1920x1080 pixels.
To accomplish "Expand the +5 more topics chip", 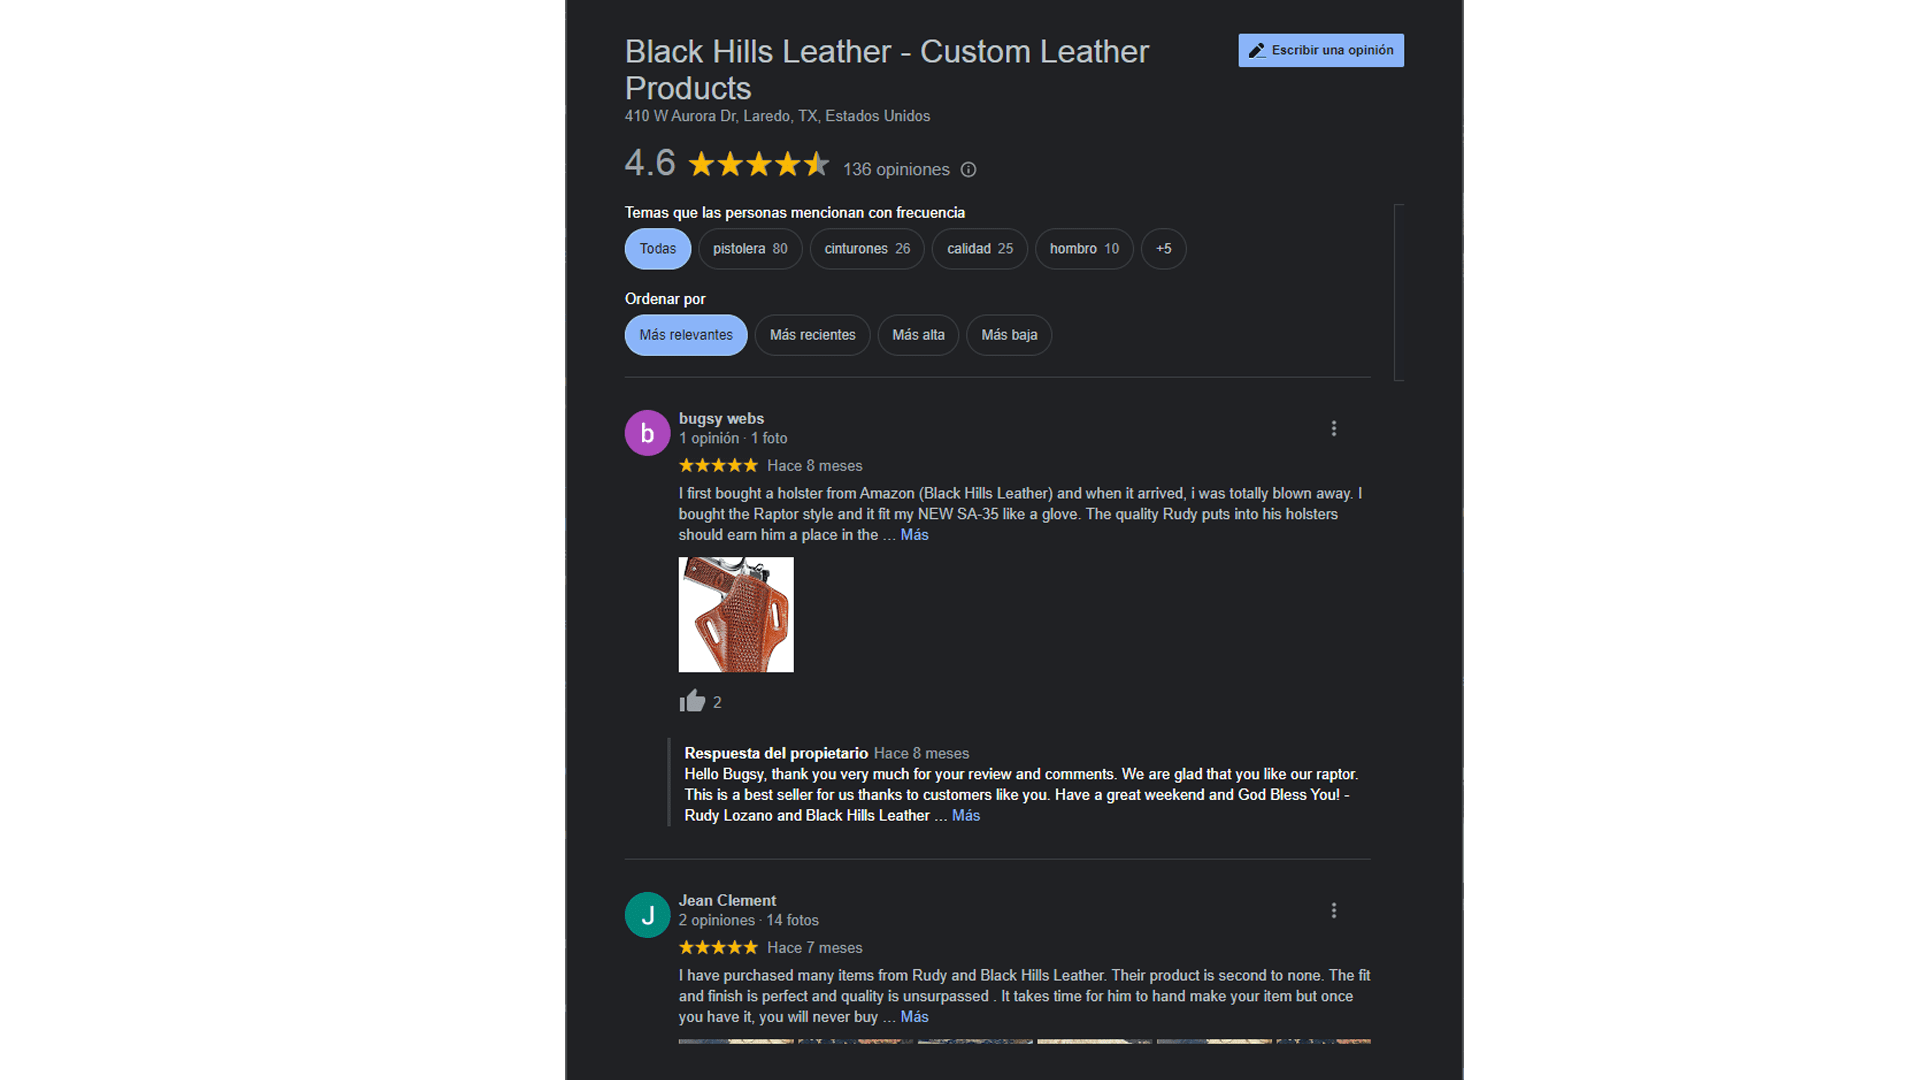I will [x=1163, y=249].
